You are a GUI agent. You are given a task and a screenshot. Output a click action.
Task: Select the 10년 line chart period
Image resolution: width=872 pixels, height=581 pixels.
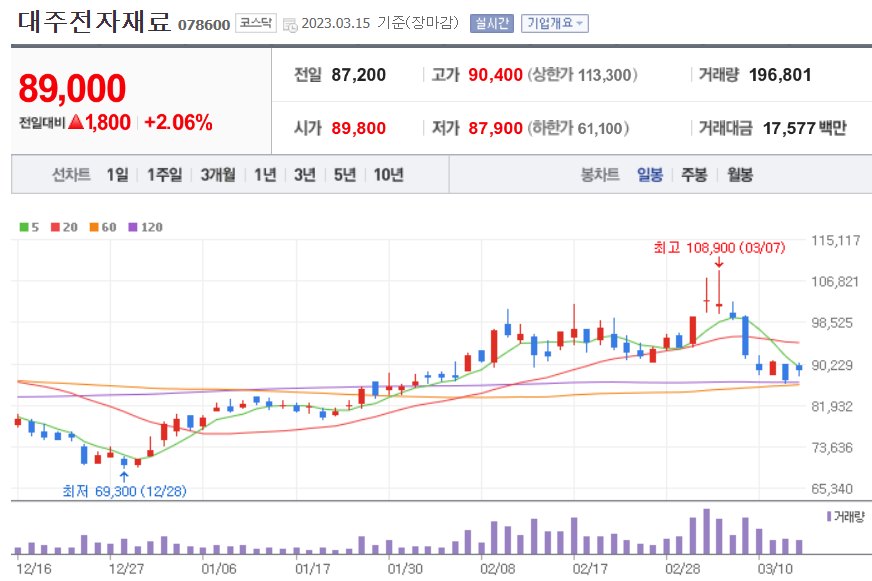[388, 175]
